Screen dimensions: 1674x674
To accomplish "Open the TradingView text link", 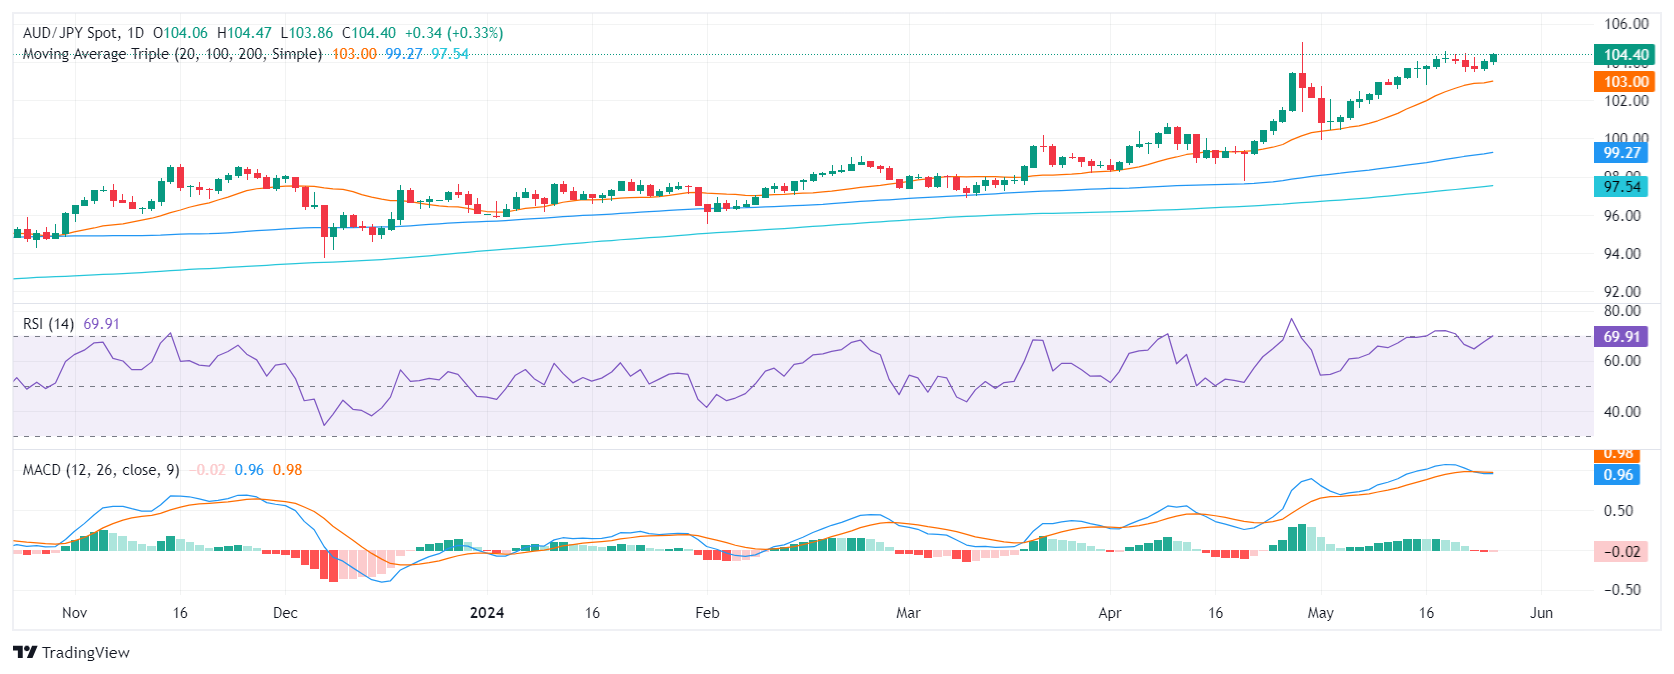I will coord(86,653).
